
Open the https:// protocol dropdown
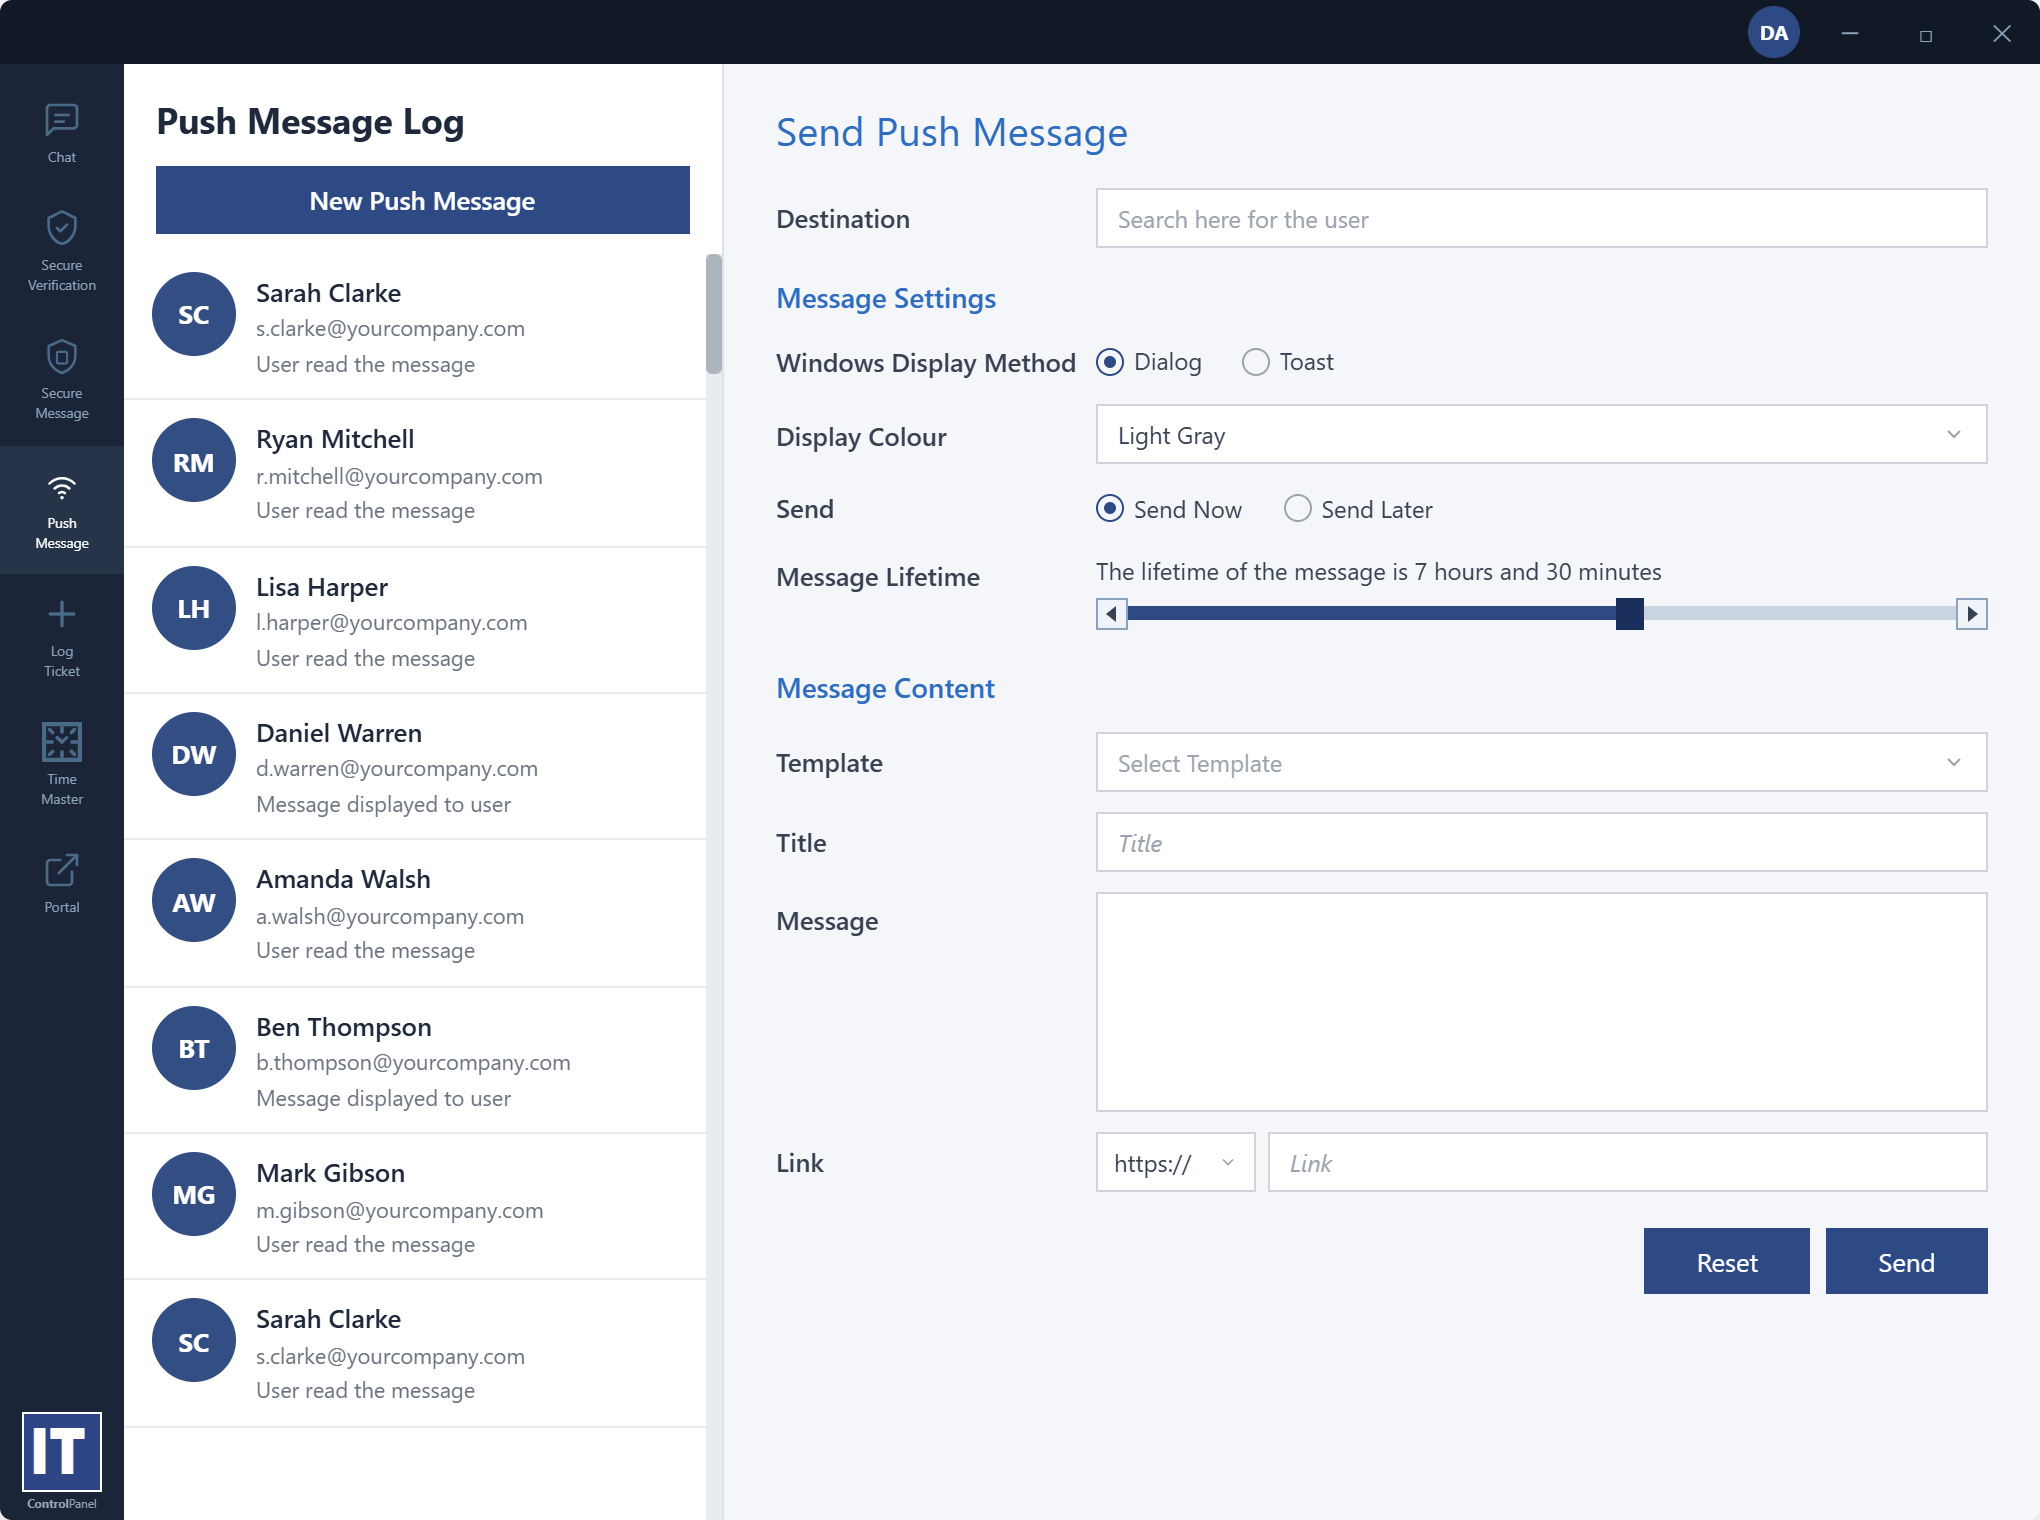pos(1175,1162)
